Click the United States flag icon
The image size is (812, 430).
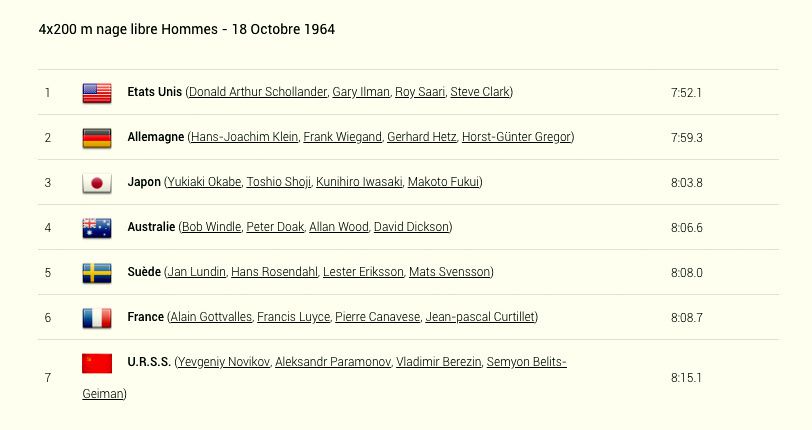pos(97,93)
